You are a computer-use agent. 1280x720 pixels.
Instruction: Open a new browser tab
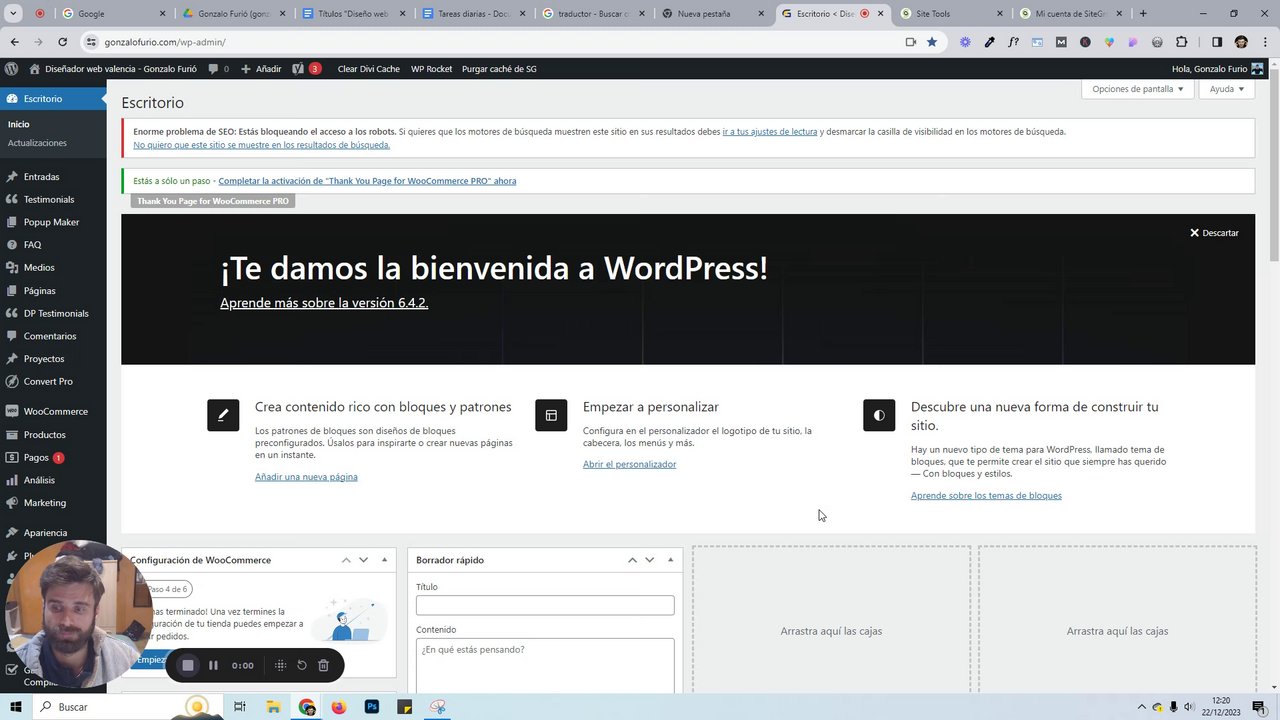point(1143,14)
